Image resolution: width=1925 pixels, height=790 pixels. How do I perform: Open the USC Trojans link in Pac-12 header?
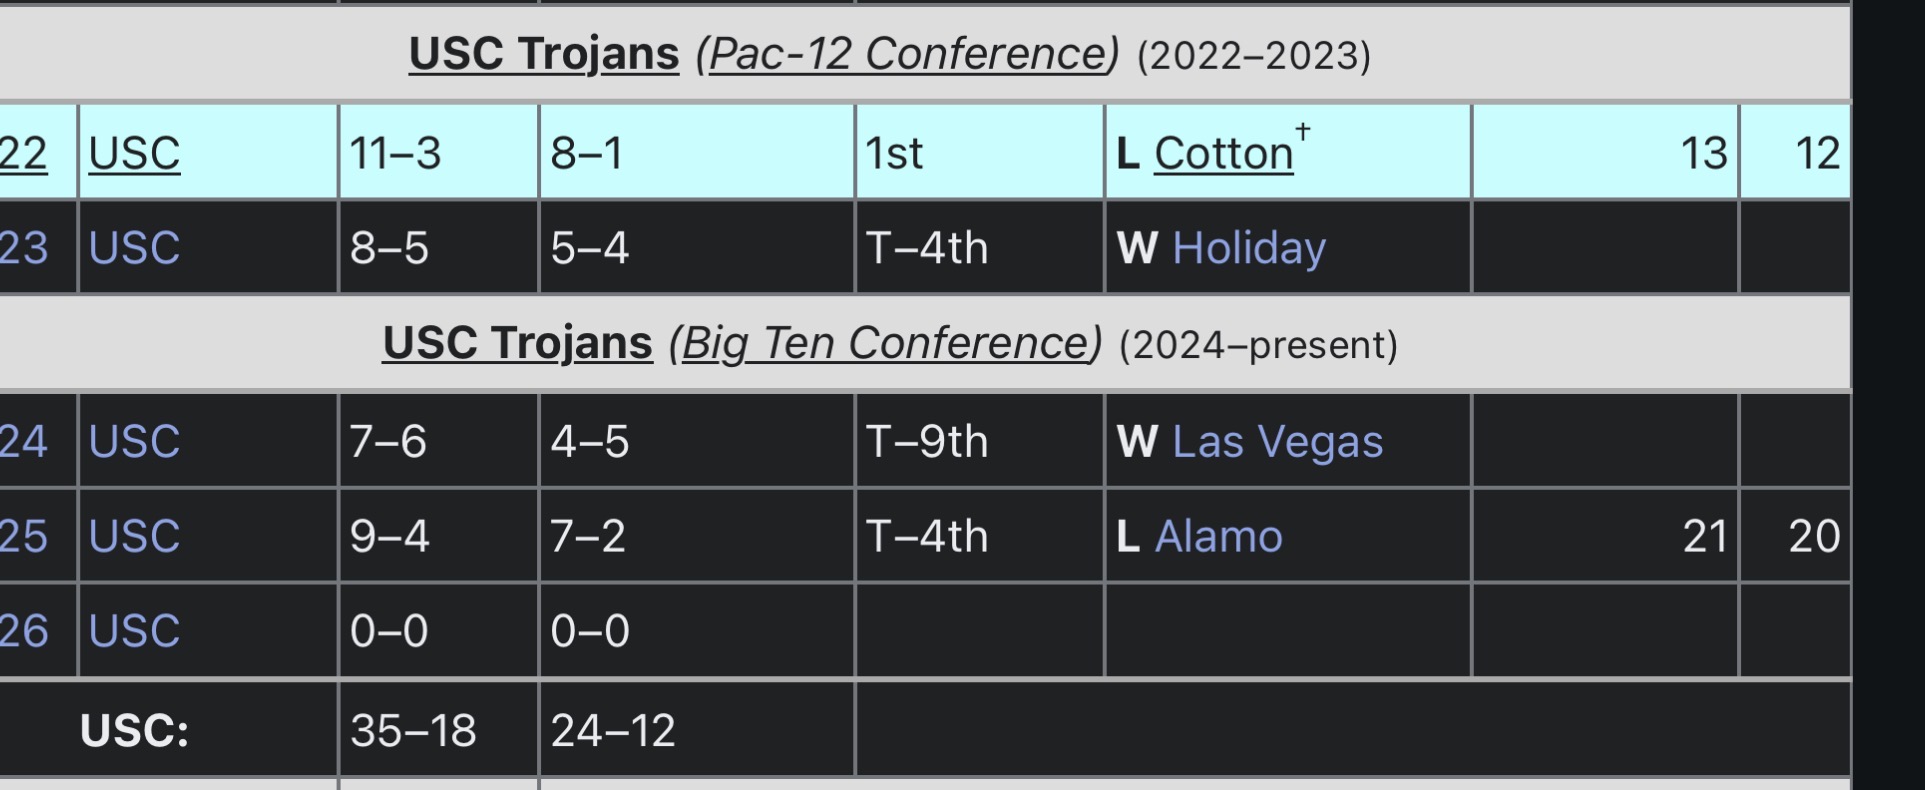pyautogui.click(x=544, y=54)
